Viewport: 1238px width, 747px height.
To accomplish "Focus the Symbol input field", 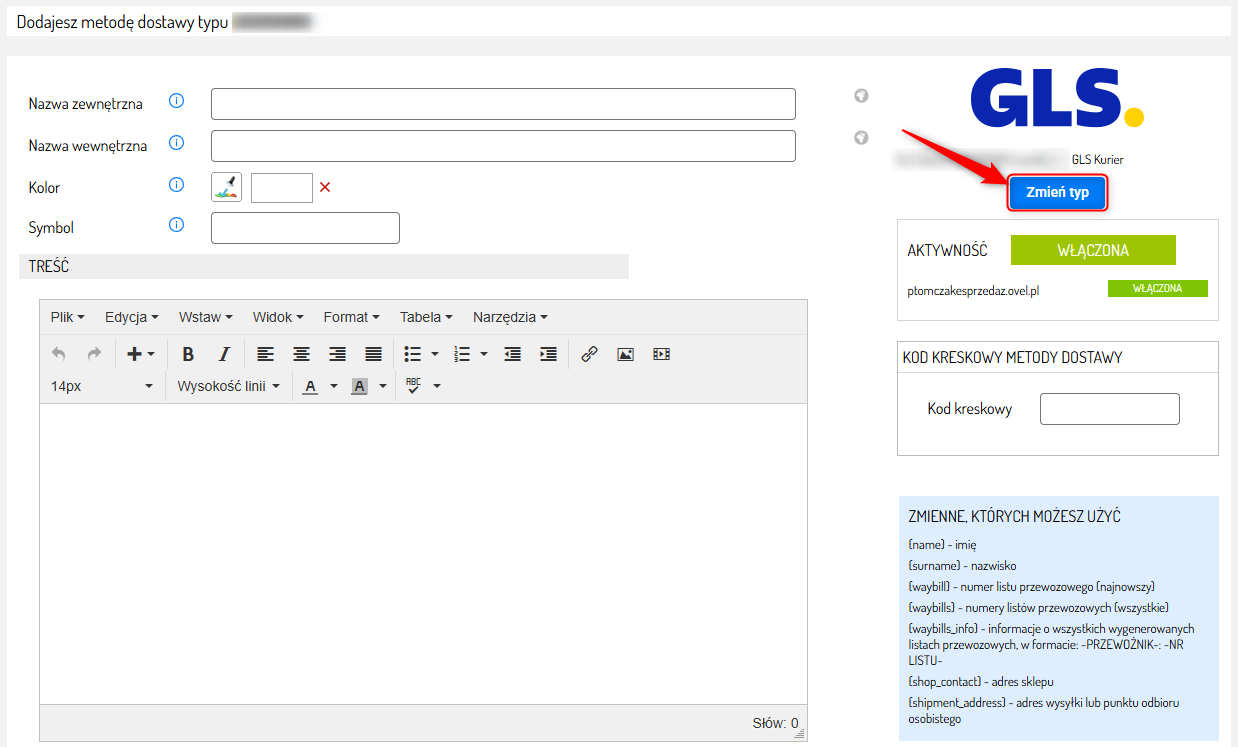I will (305, 228).
